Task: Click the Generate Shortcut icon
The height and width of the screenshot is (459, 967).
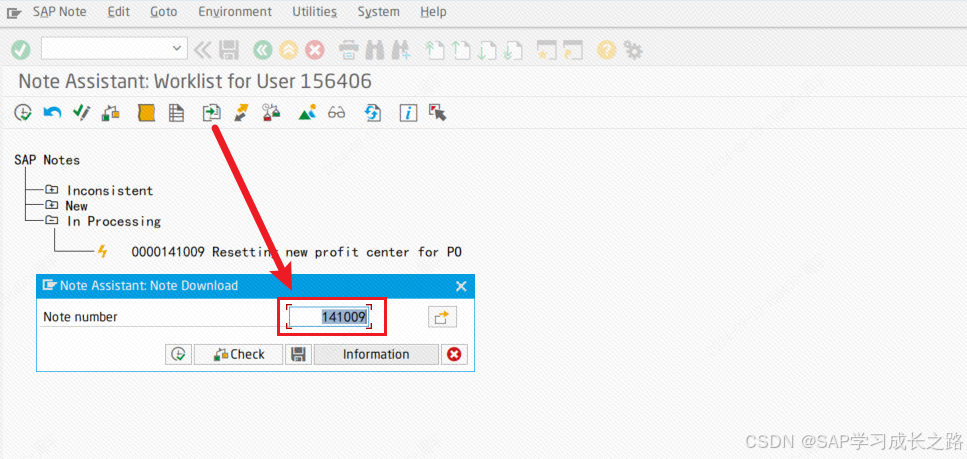Action: click(573, 49)
